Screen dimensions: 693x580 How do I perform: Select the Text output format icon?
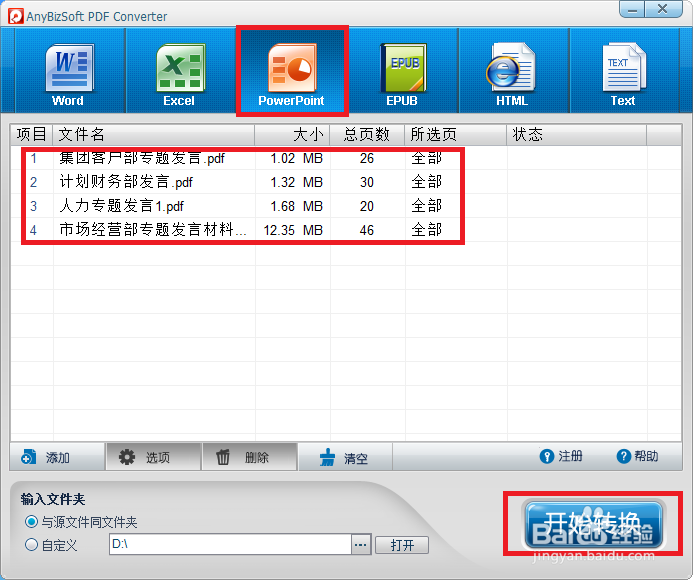tap(623, 71)
